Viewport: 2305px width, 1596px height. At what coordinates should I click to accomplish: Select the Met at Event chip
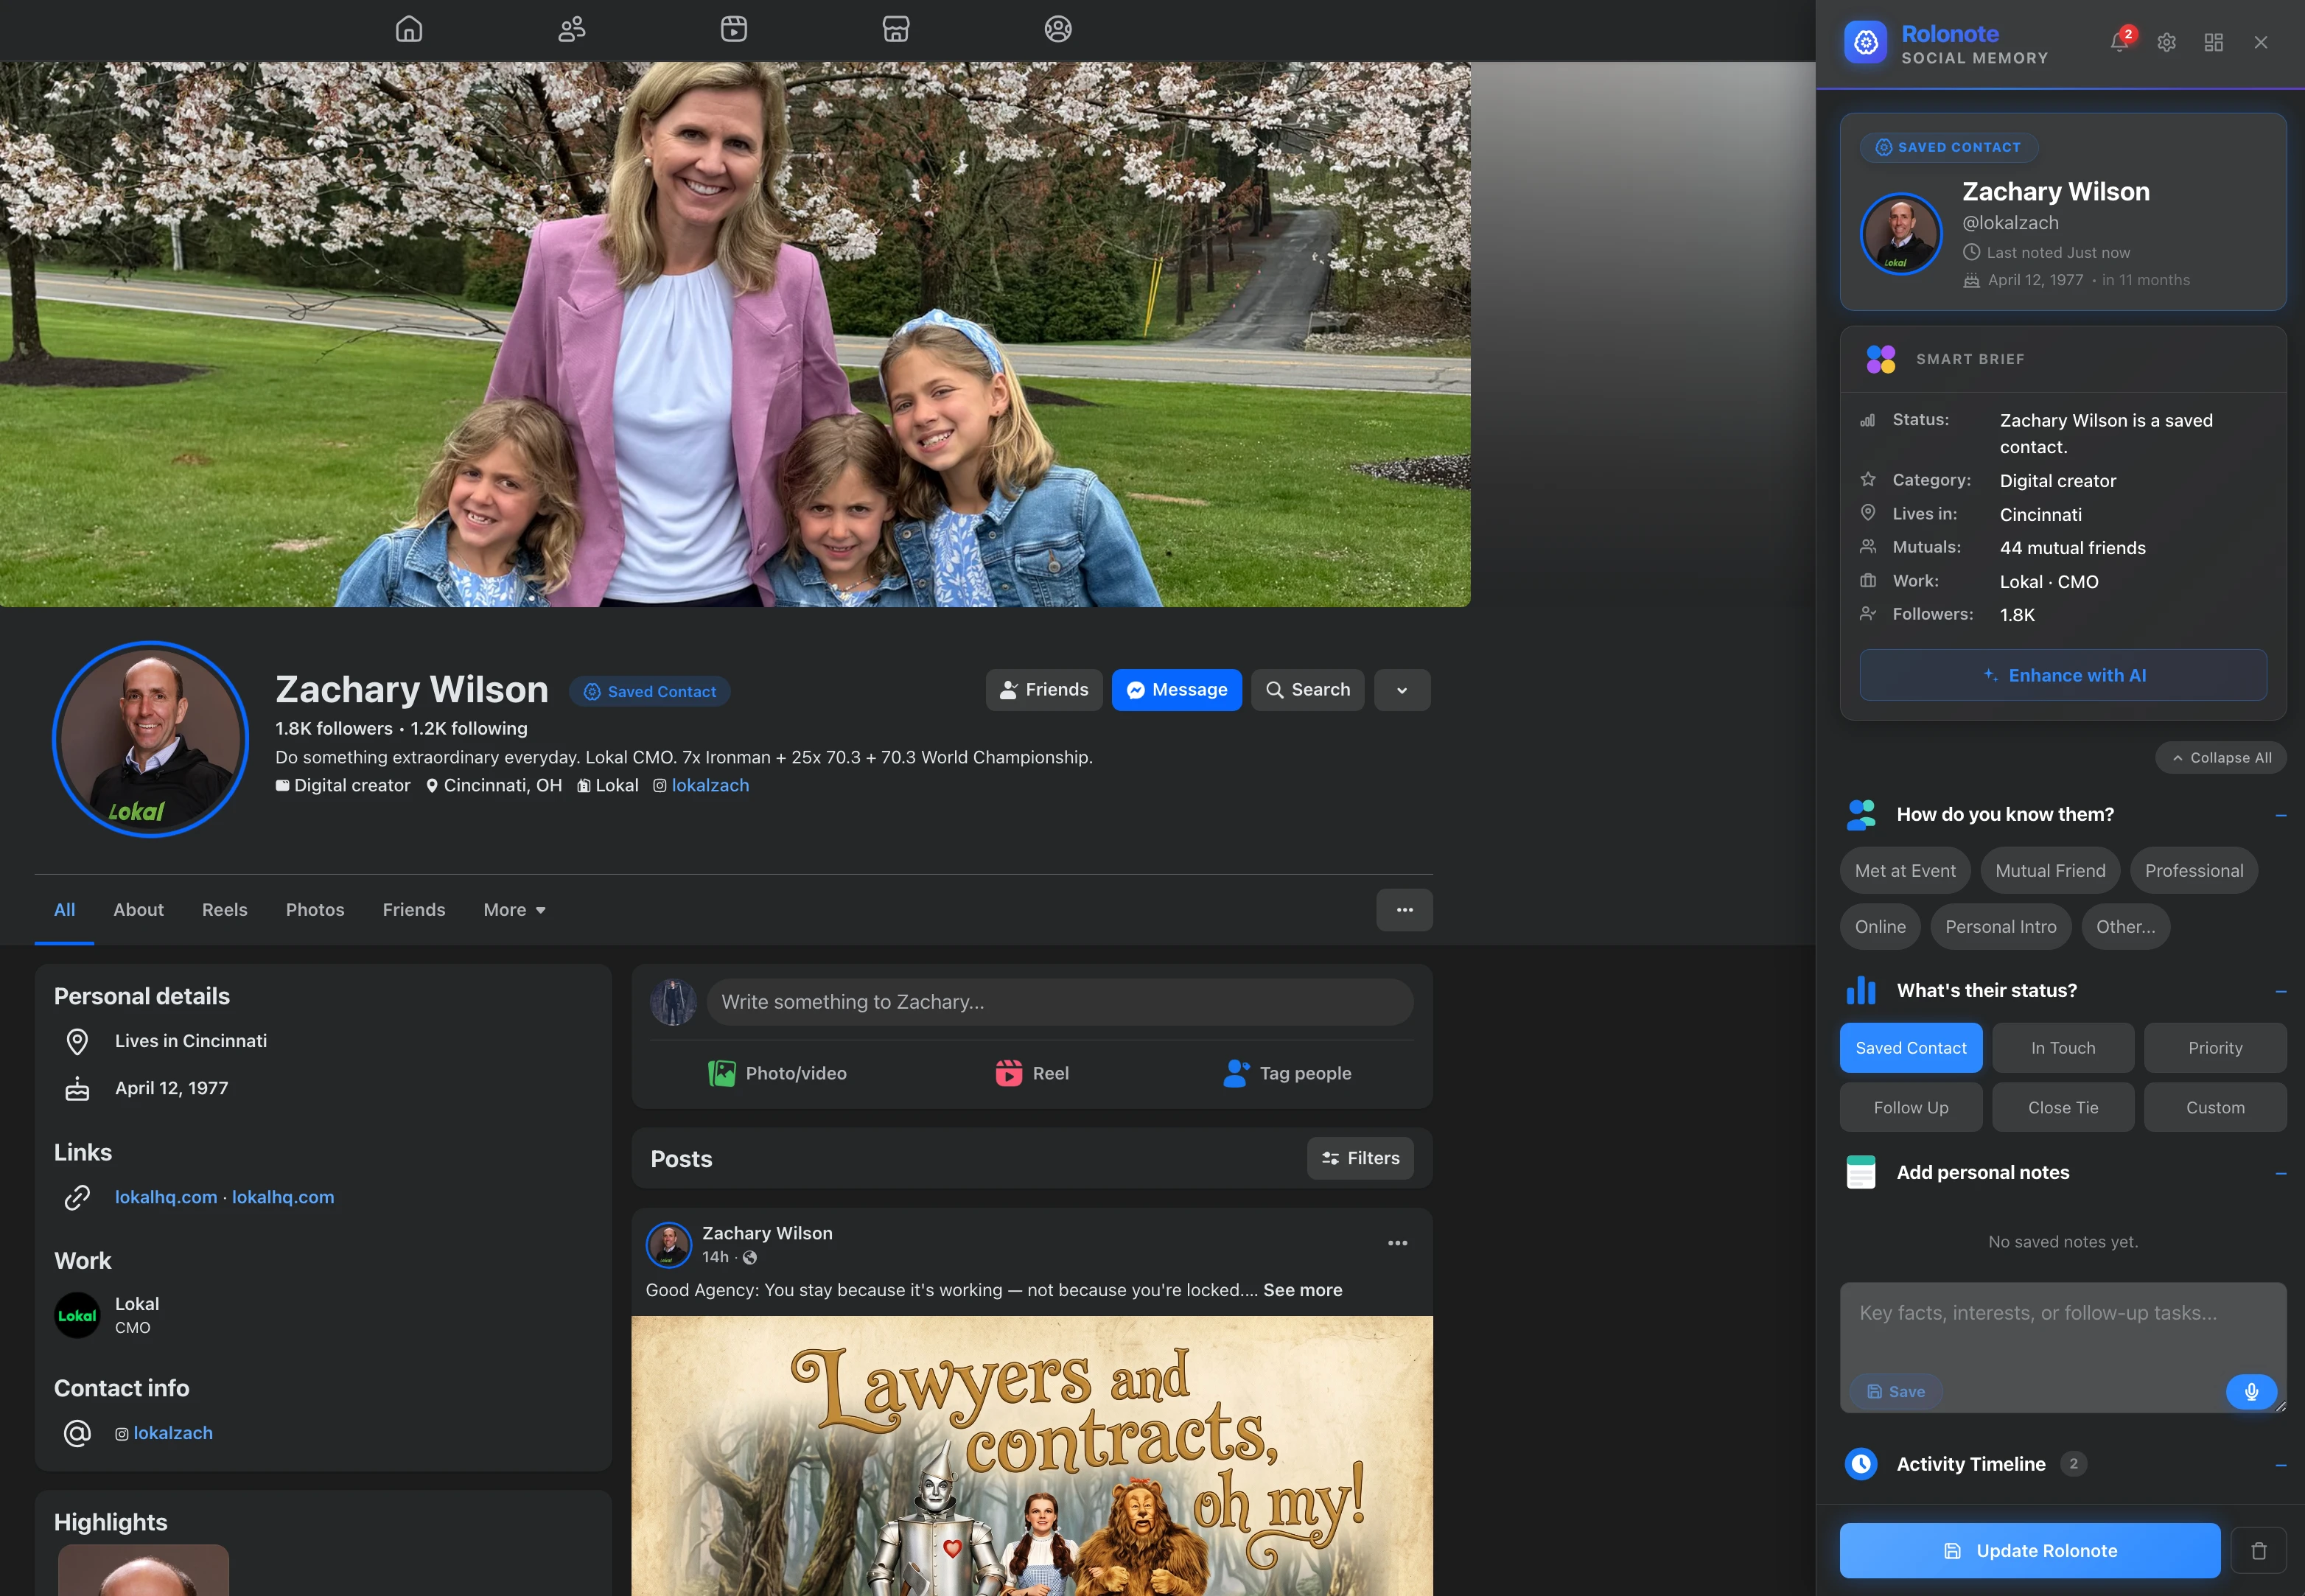(1905, 871)
